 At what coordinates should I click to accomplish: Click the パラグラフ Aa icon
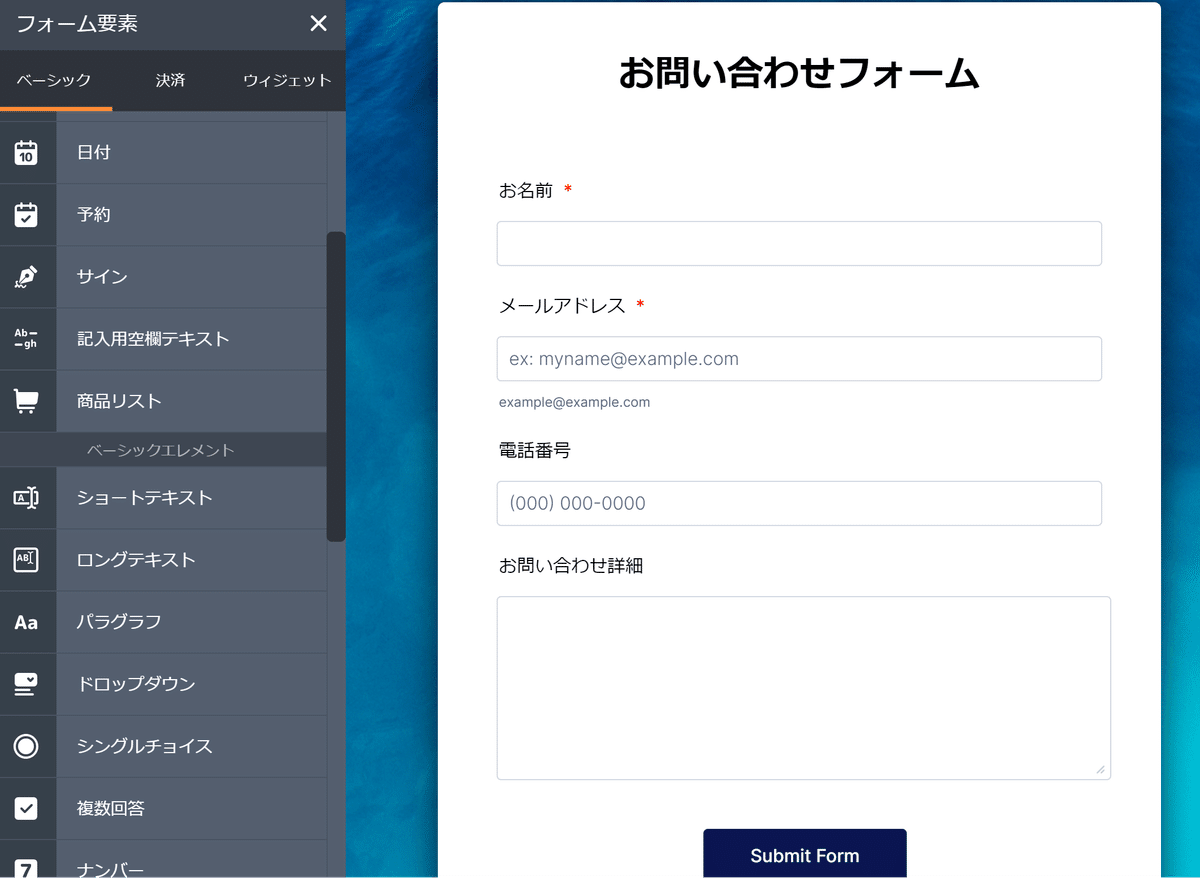(x=26, y=622)
